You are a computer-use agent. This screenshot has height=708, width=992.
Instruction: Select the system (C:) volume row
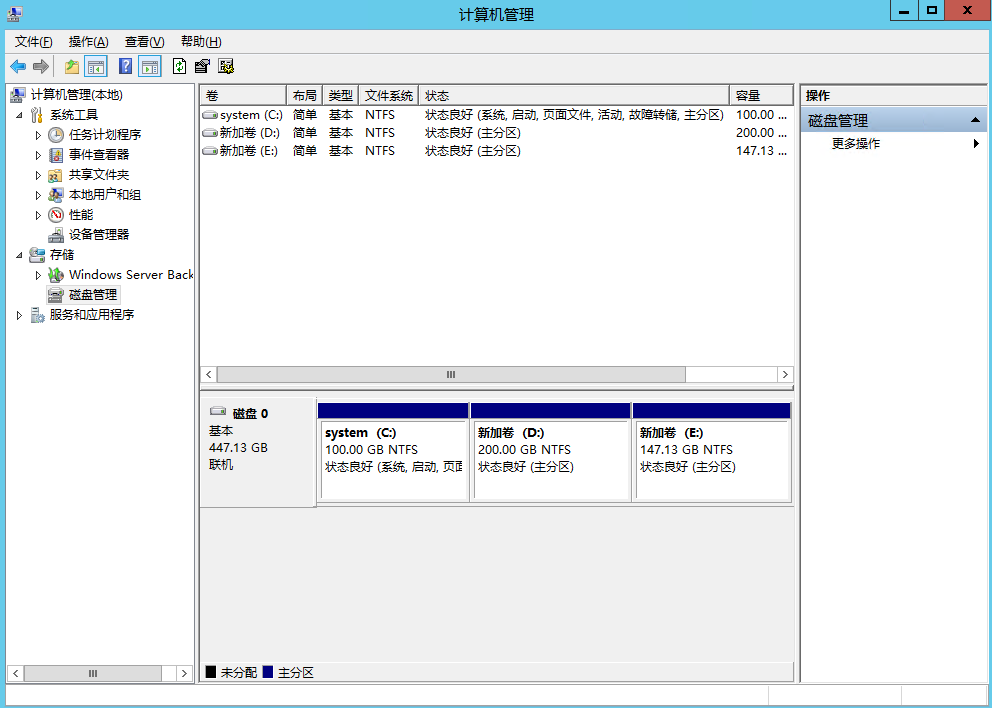click(x=246, y=114)
